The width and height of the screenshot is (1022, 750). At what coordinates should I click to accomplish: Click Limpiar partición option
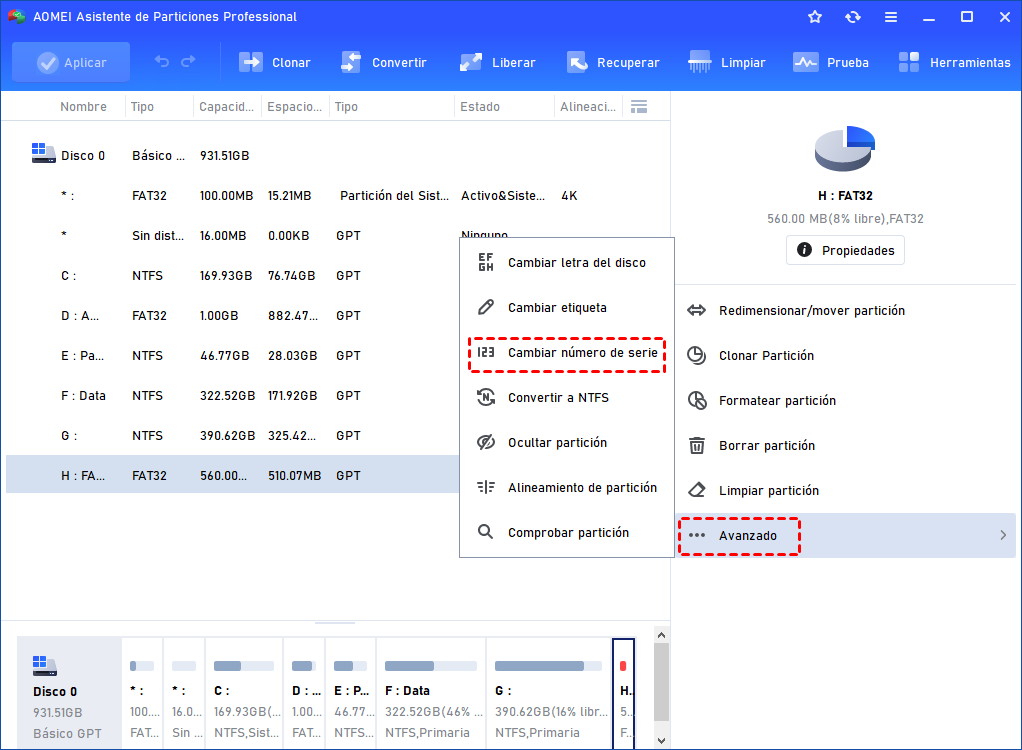845,491
